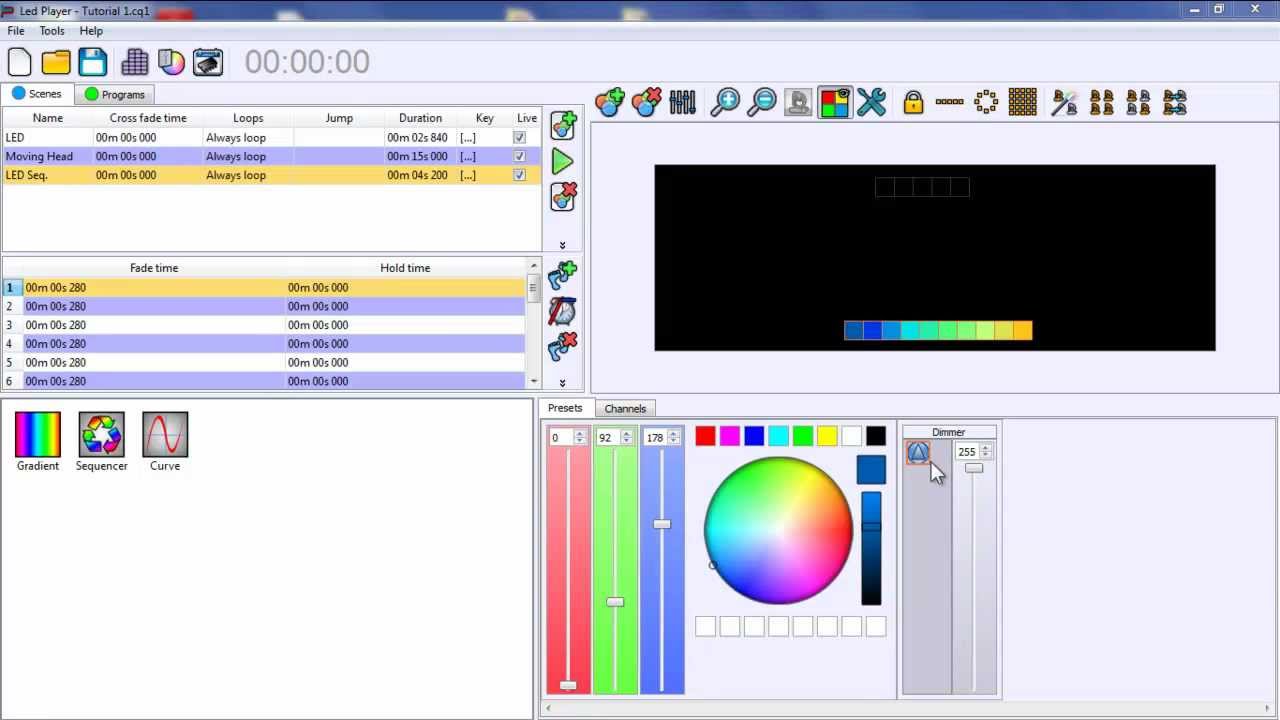Click the camera toolbar icon beside timer
Image resolution: width=1280 pixels, height=720 pixels.
[x=208, y=62]
